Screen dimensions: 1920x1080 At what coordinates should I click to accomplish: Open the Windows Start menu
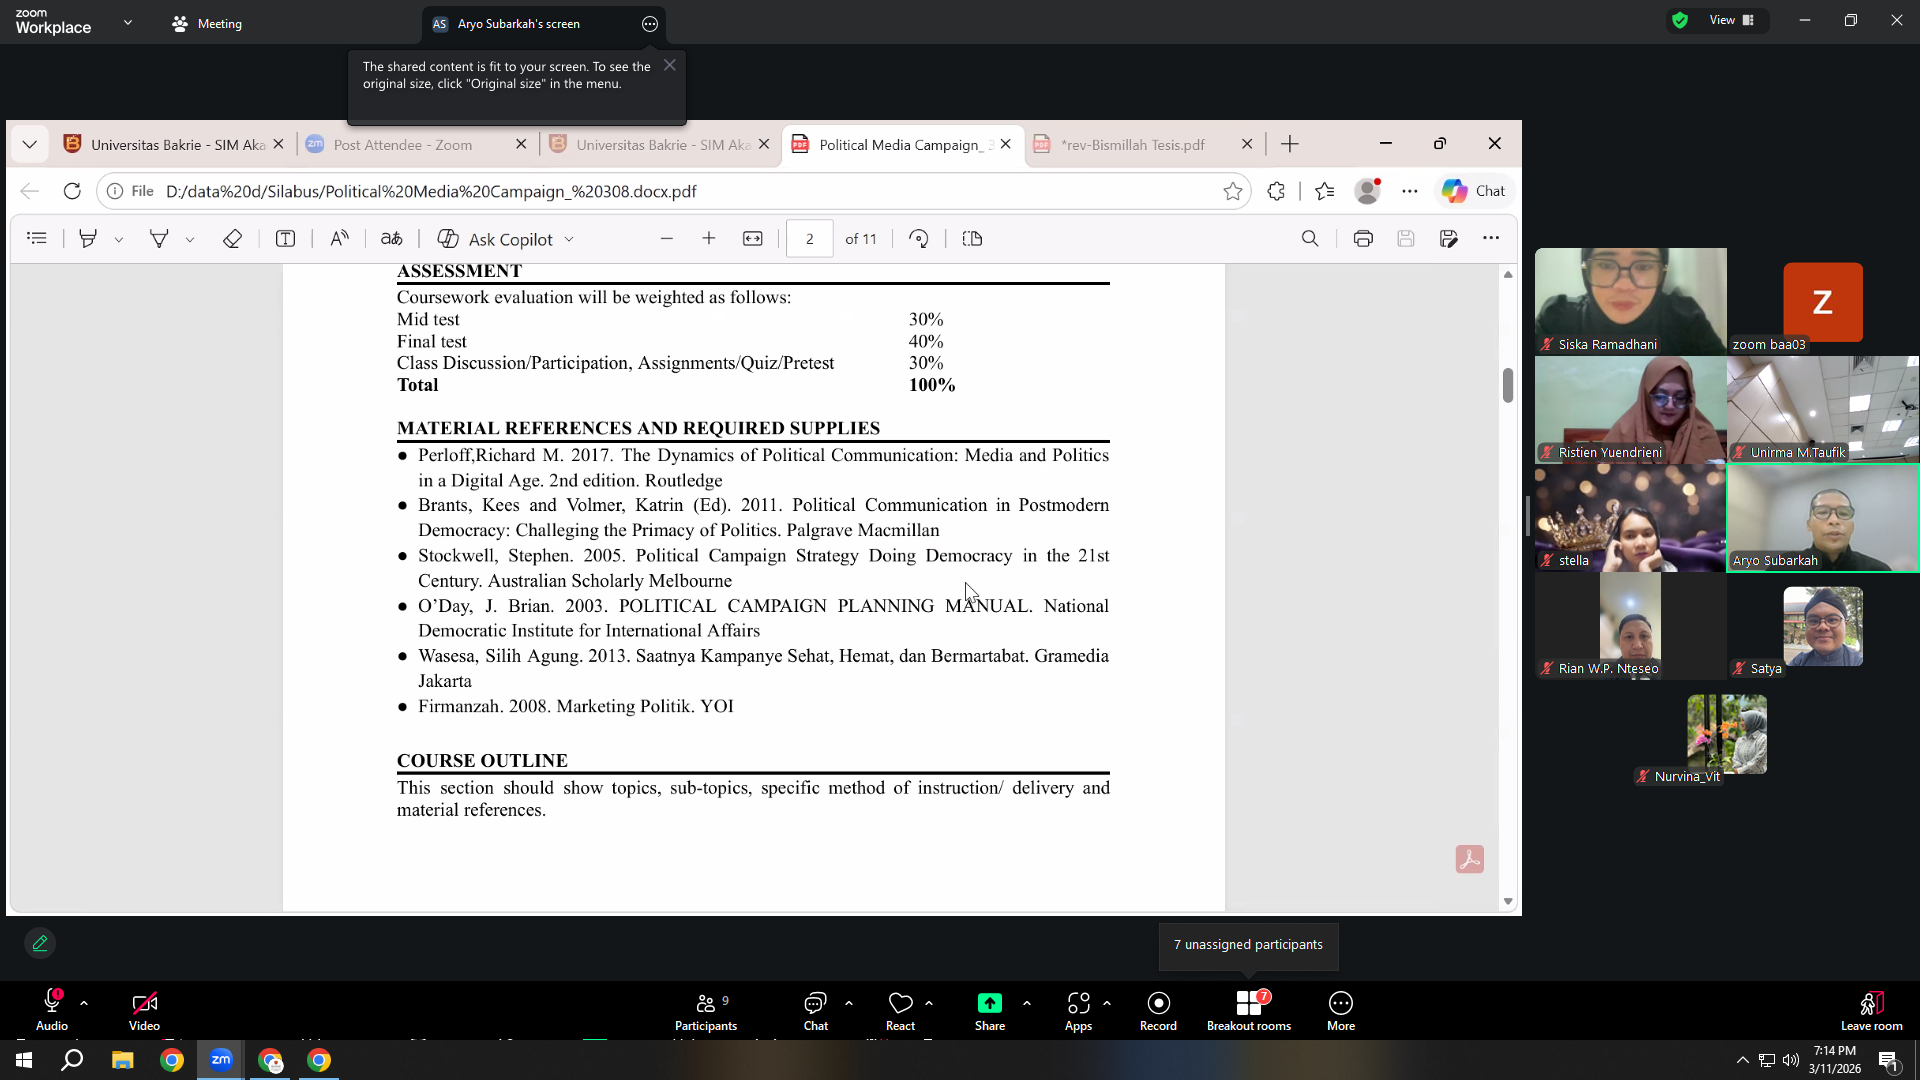[24, 1059]
